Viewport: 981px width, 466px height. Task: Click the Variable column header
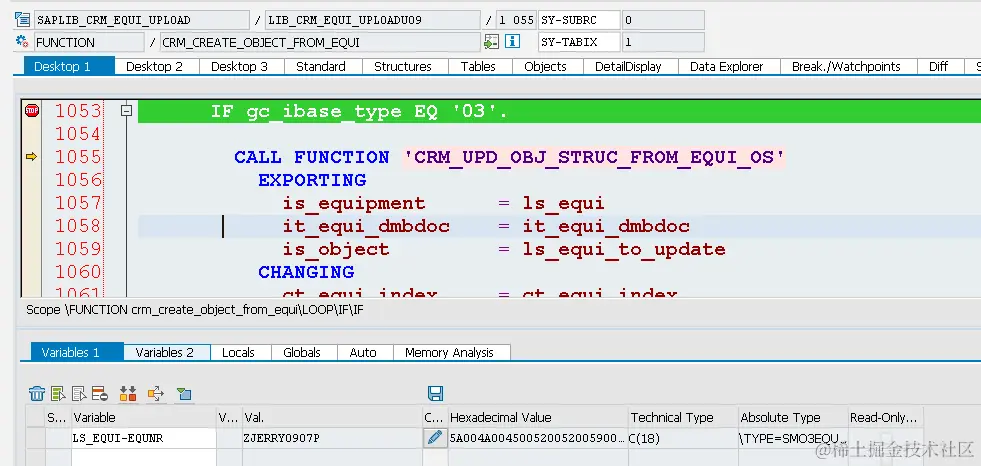point(143,417)
